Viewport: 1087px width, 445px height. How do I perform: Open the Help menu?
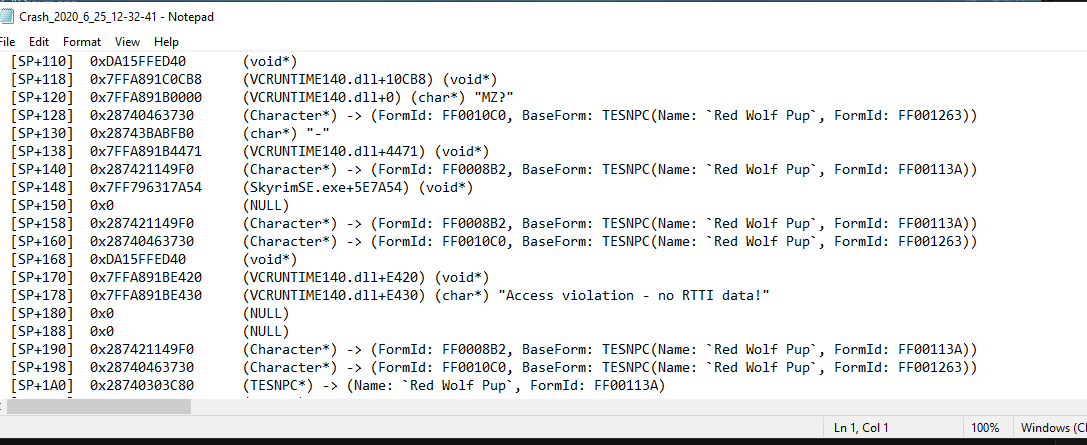pos(166,42)
